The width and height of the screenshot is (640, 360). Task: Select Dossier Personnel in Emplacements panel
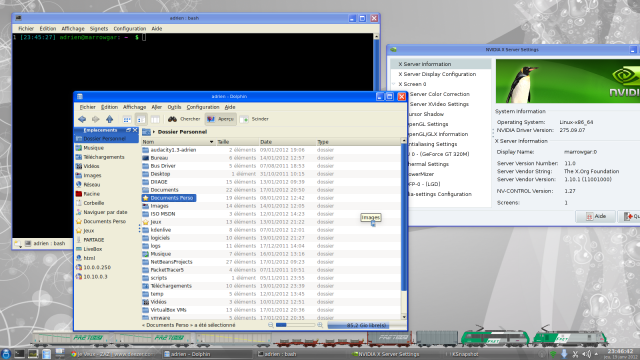point(106,139)
